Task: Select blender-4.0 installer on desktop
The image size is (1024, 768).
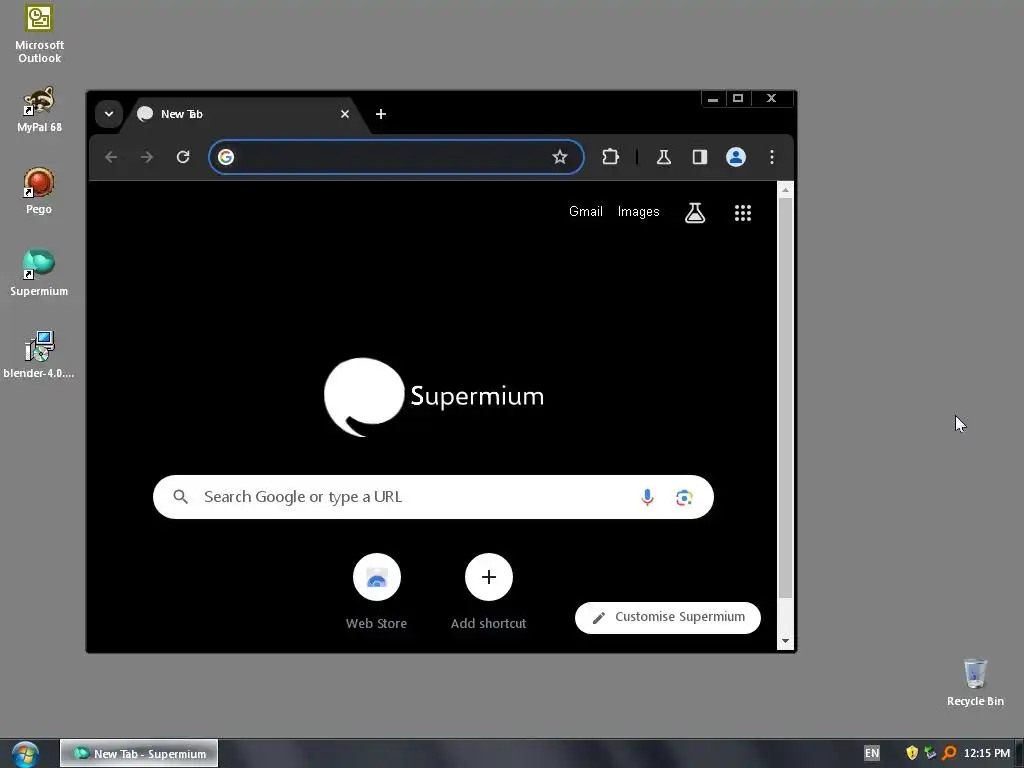Action: tap(39, 355)
